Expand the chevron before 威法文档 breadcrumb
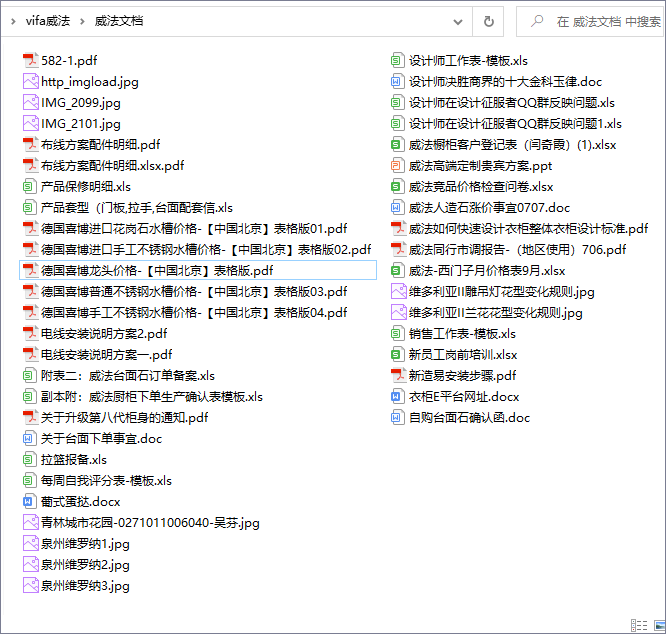The image size is (666, 634). pos(82,21)
